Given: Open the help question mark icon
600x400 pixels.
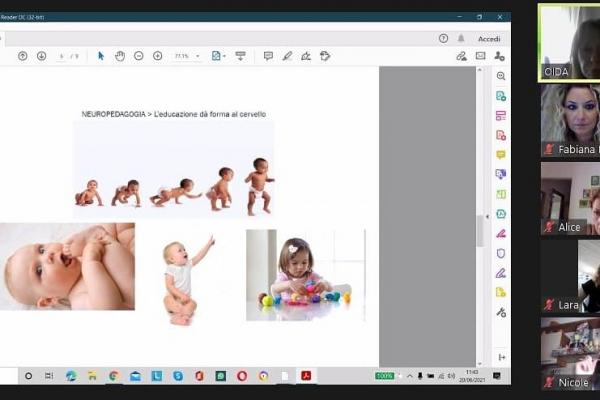Looking at the screenshot, I should [x=443, y=38].
